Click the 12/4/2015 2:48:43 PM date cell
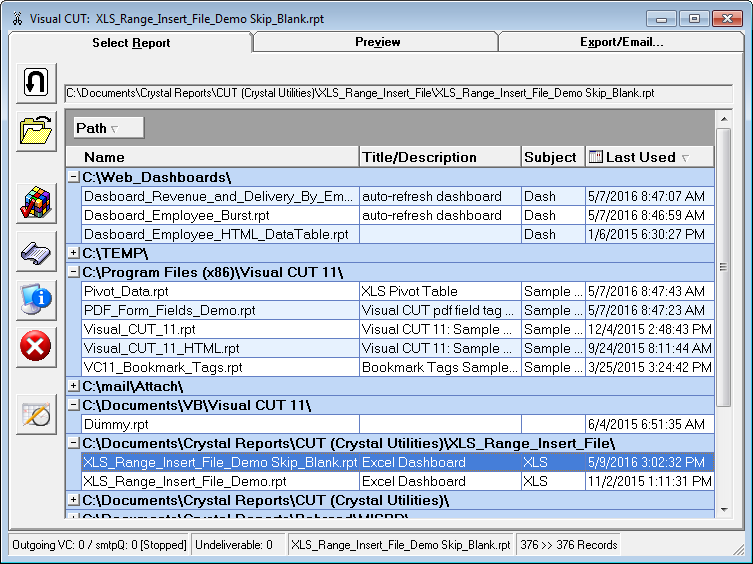 point(649,329)
